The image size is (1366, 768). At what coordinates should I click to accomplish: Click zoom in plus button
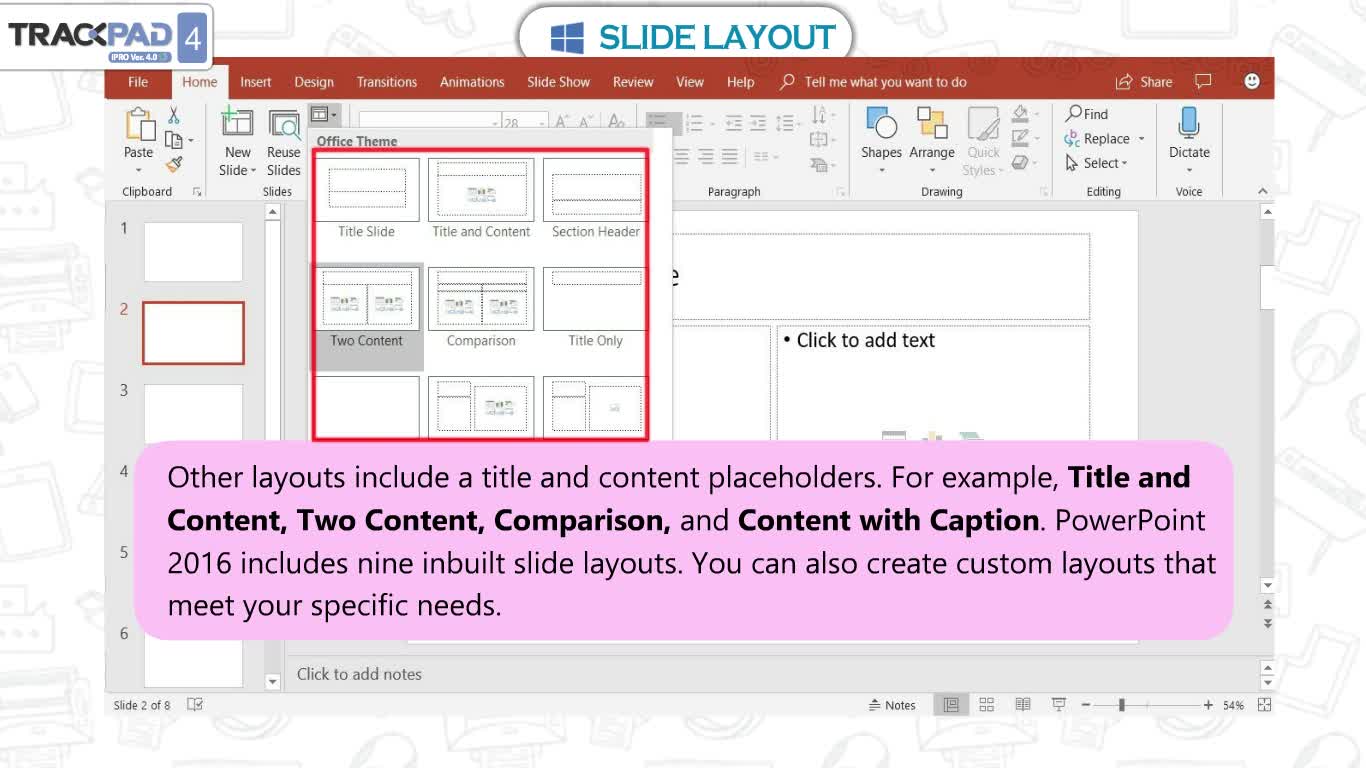(x=1208, y=705)
